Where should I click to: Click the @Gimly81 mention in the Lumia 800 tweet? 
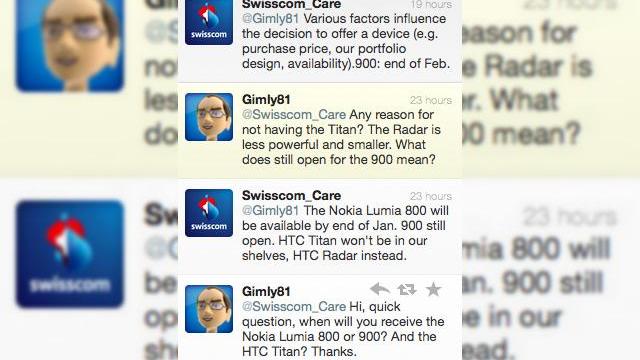[271, 211]
